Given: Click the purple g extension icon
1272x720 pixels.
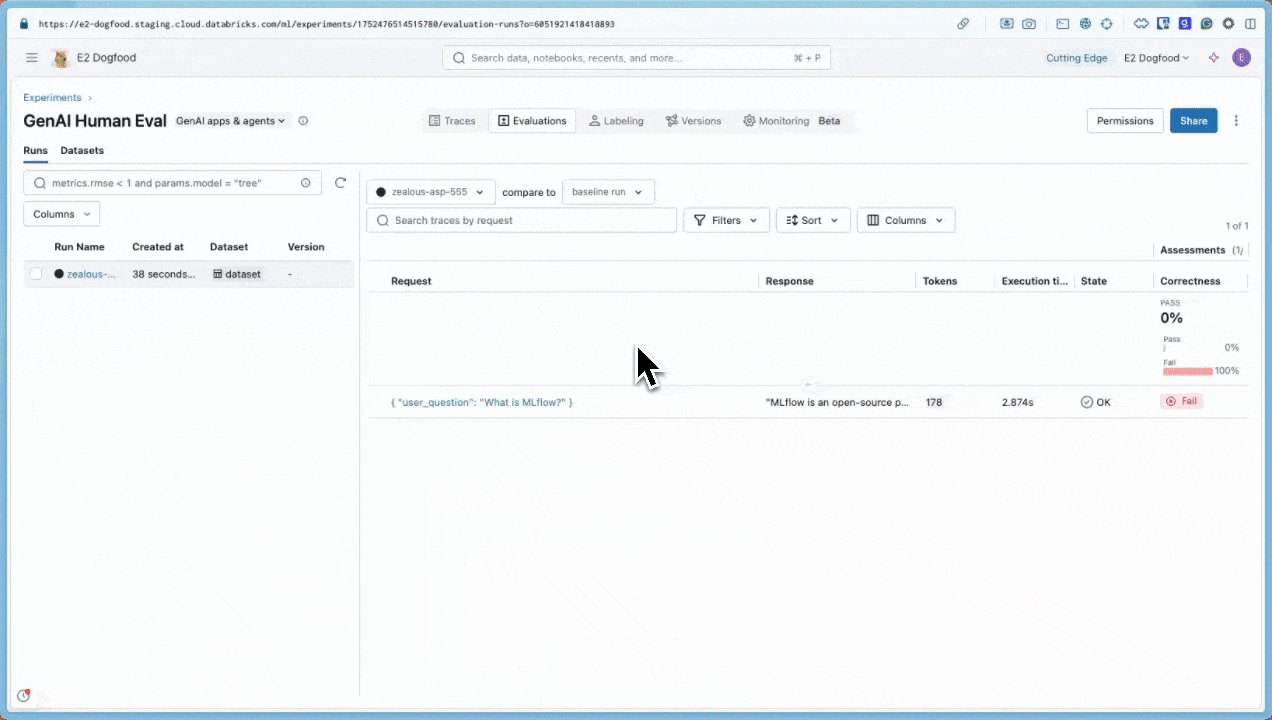Looking at the screenshot, I should pyautogui.click(x=1185, y=23).
